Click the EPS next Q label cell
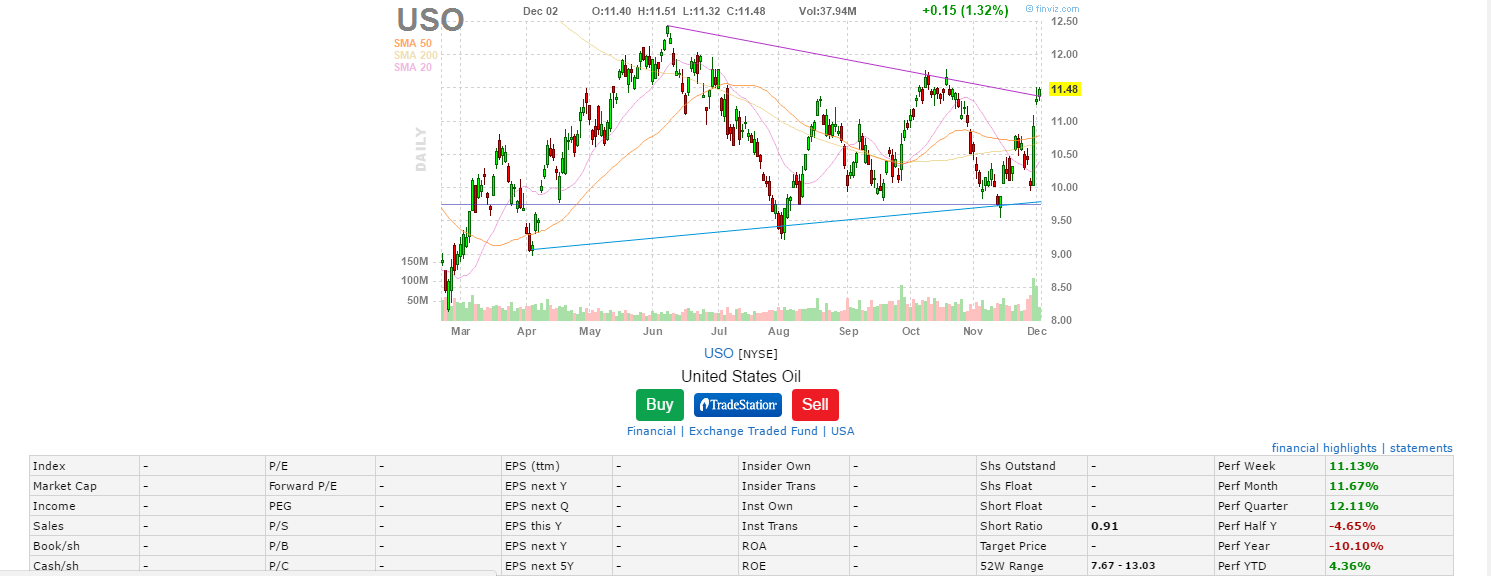Screen dimensions: 1491x576 coord(557,506)
